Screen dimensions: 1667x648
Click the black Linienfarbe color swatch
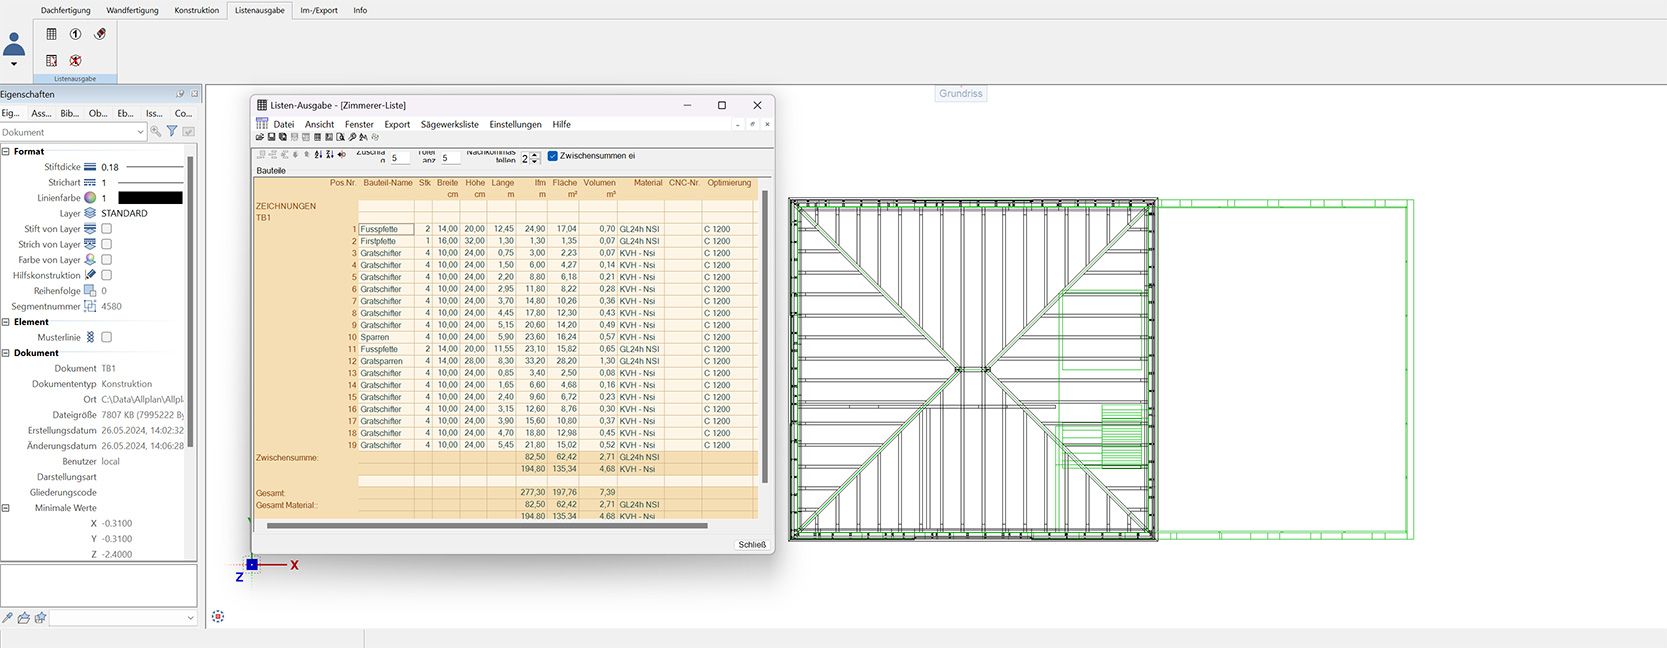coord(150,198)
